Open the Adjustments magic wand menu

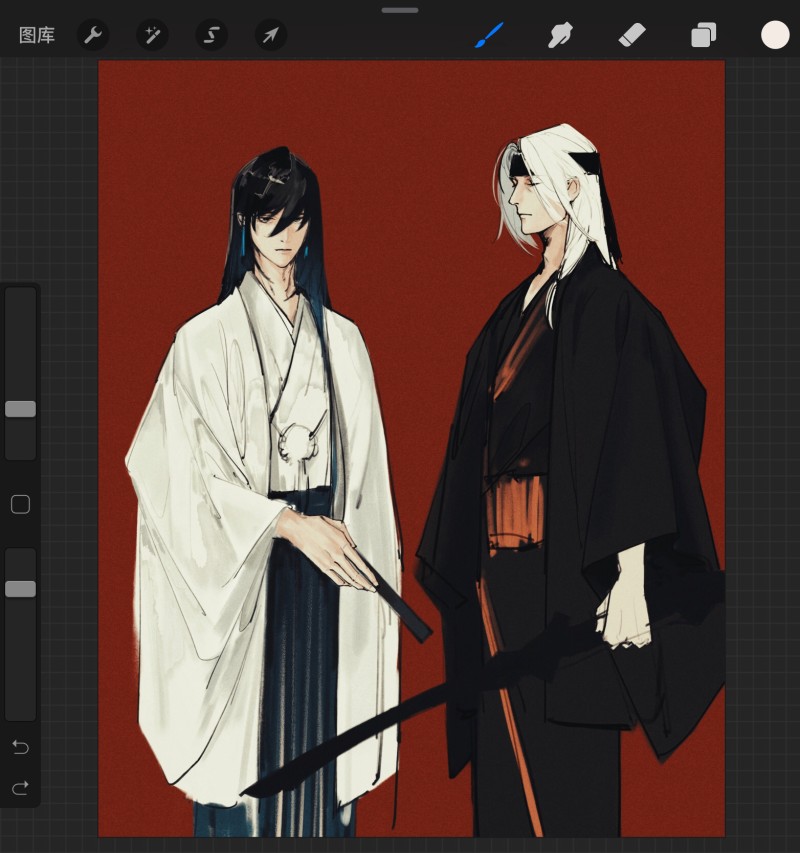pos(152,35)
